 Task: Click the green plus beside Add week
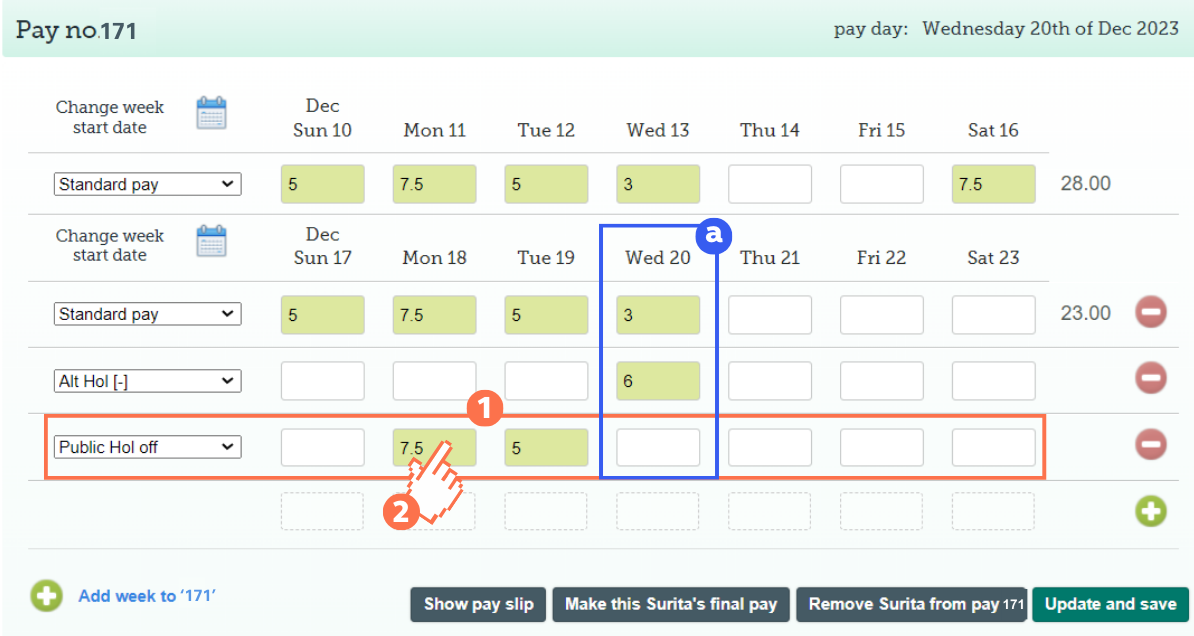point(46,596)
